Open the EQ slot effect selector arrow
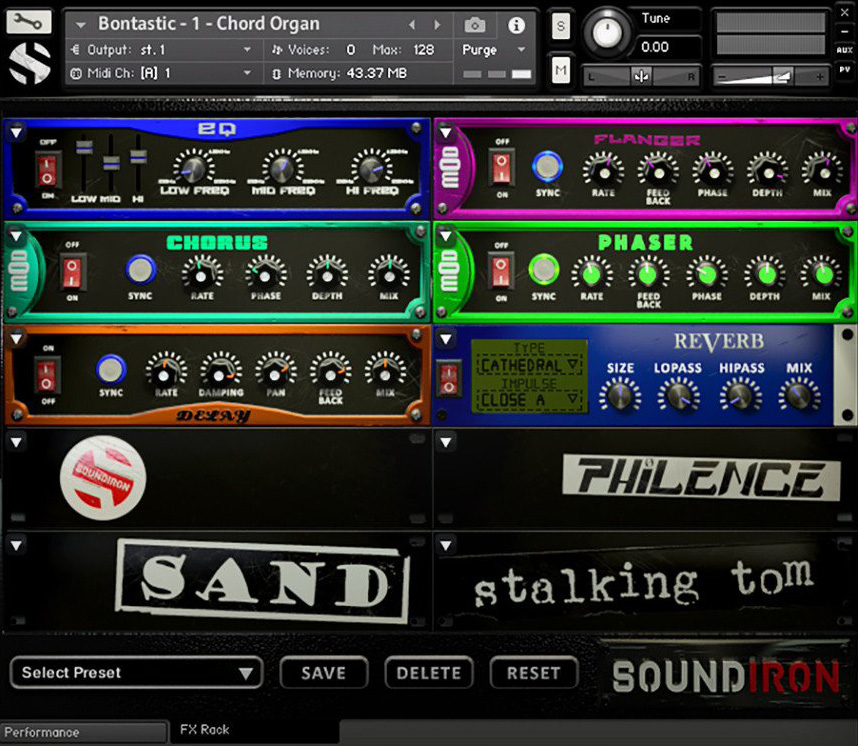Screen dimensions: 858x746 16,132
